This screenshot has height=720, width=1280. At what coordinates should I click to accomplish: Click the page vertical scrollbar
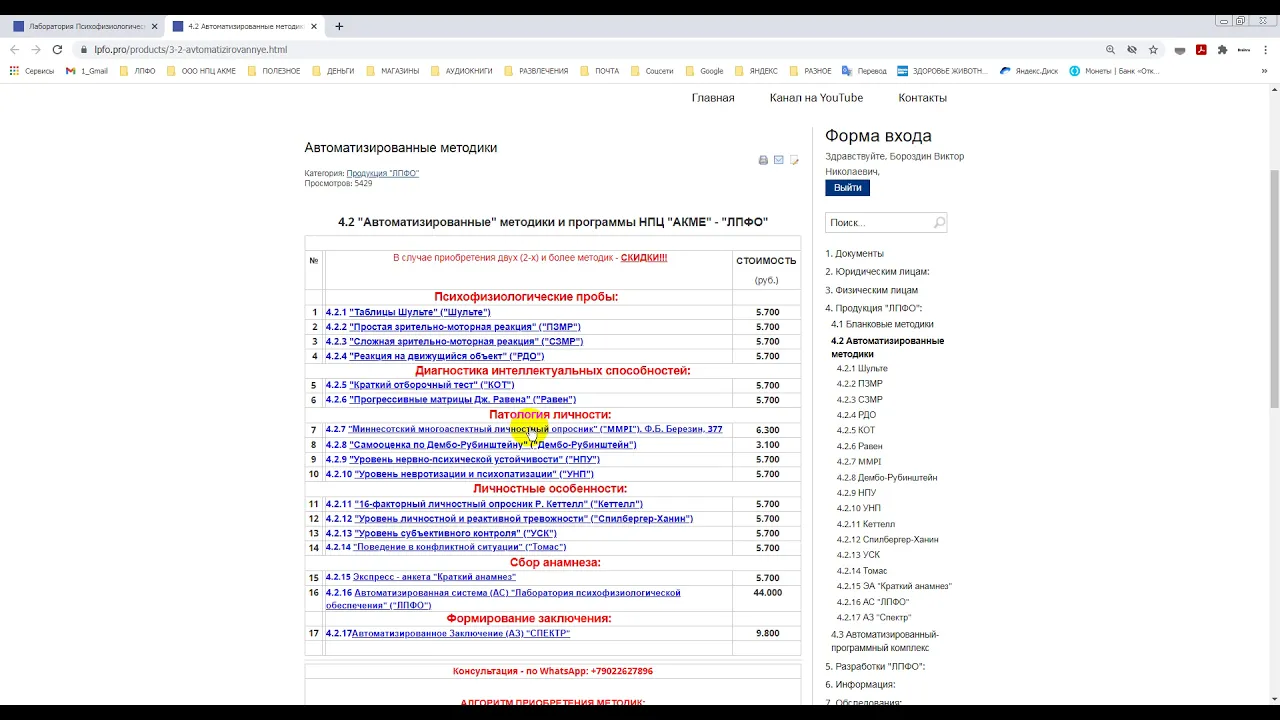(1274, 290)
